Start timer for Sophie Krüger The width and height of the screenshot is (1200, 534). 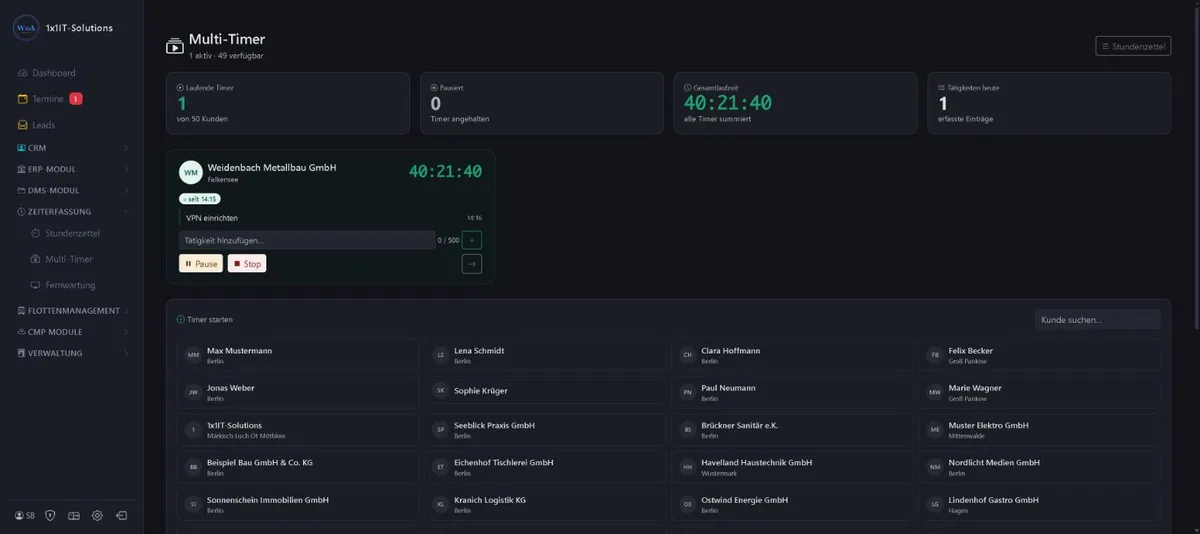tap(545, 392)
